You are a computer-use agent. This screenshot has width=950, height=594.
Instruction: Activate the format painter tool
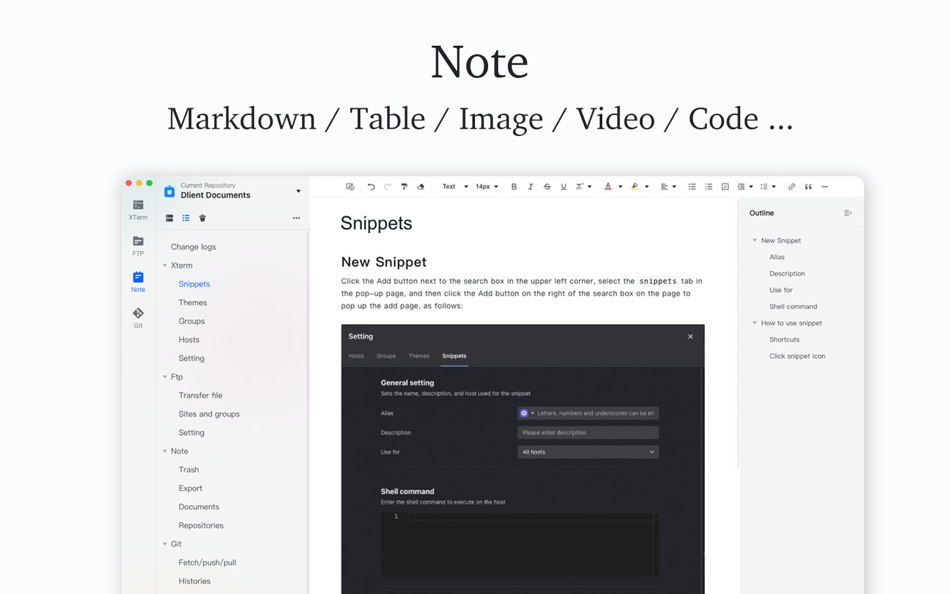pos(404,187)
